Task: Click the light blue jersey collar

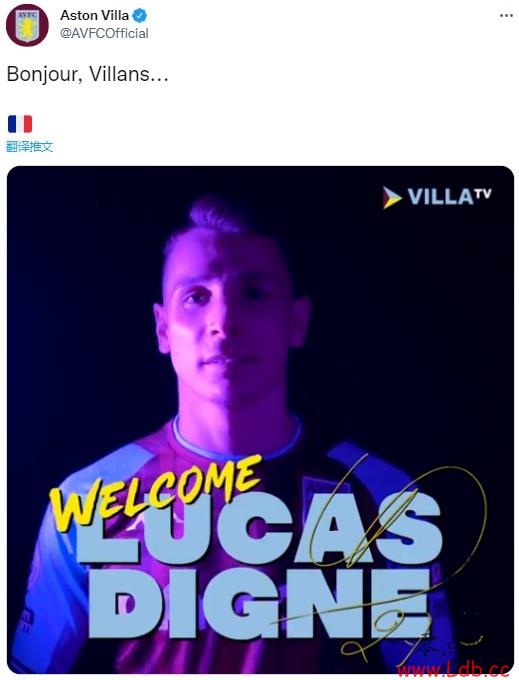Action: pos(237,438)
